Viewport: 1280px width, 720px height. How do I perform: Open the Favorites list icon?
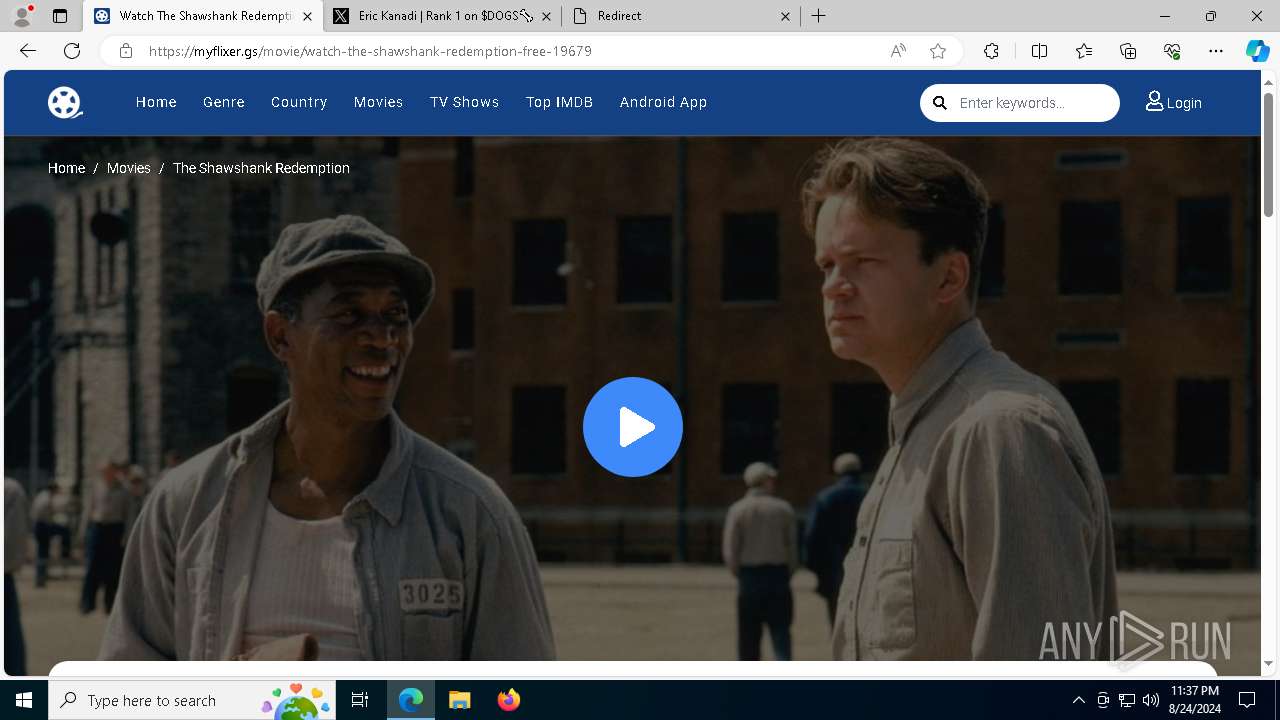(1084, 51)
